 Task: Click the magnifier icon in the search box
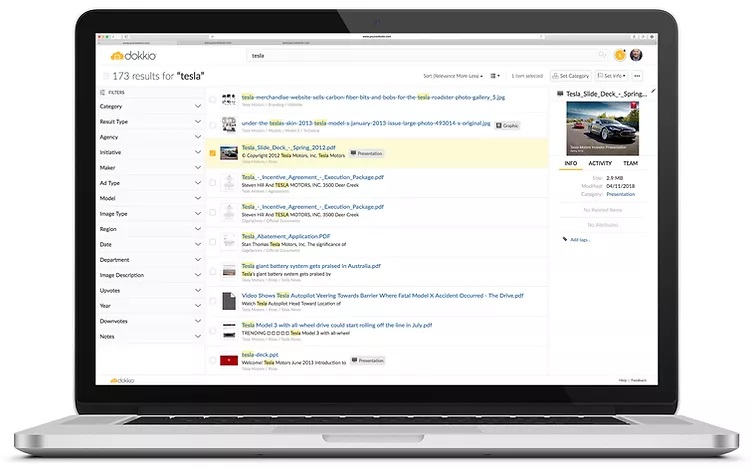point(602,55)
